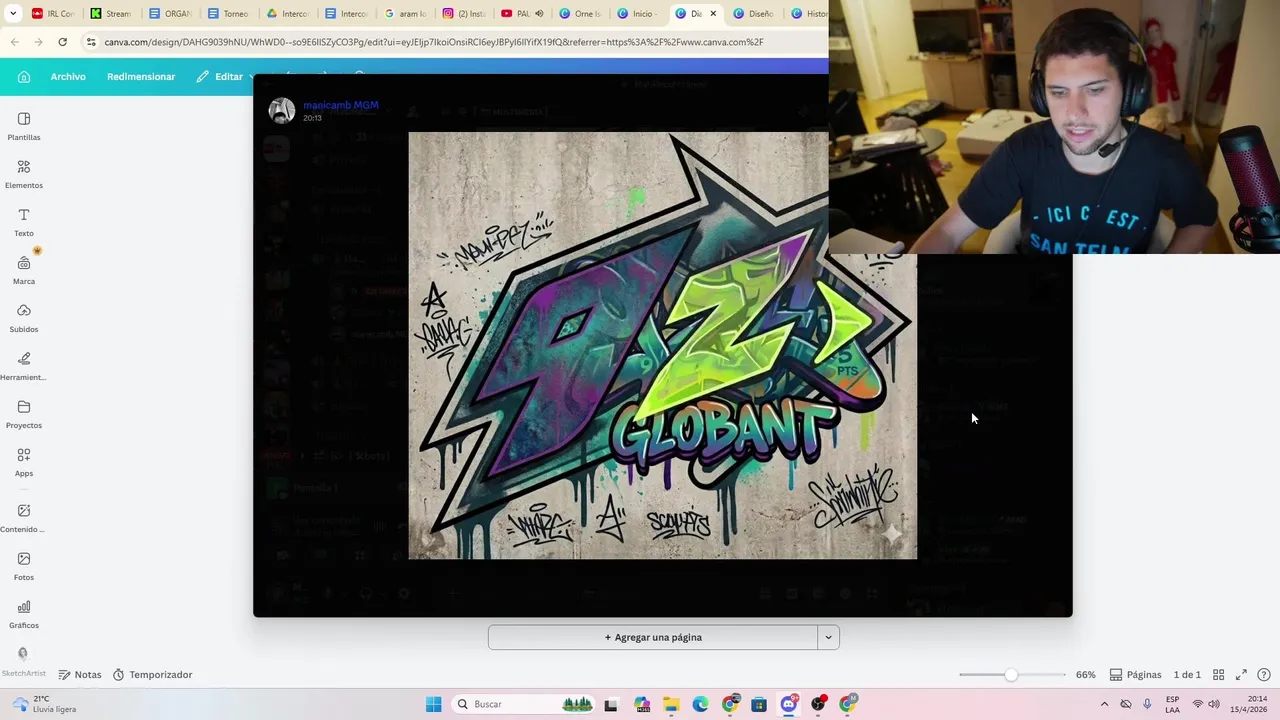1280x720 pixels.
Task: Click manicamb MGM profile avatar
Action: point(282,111)
